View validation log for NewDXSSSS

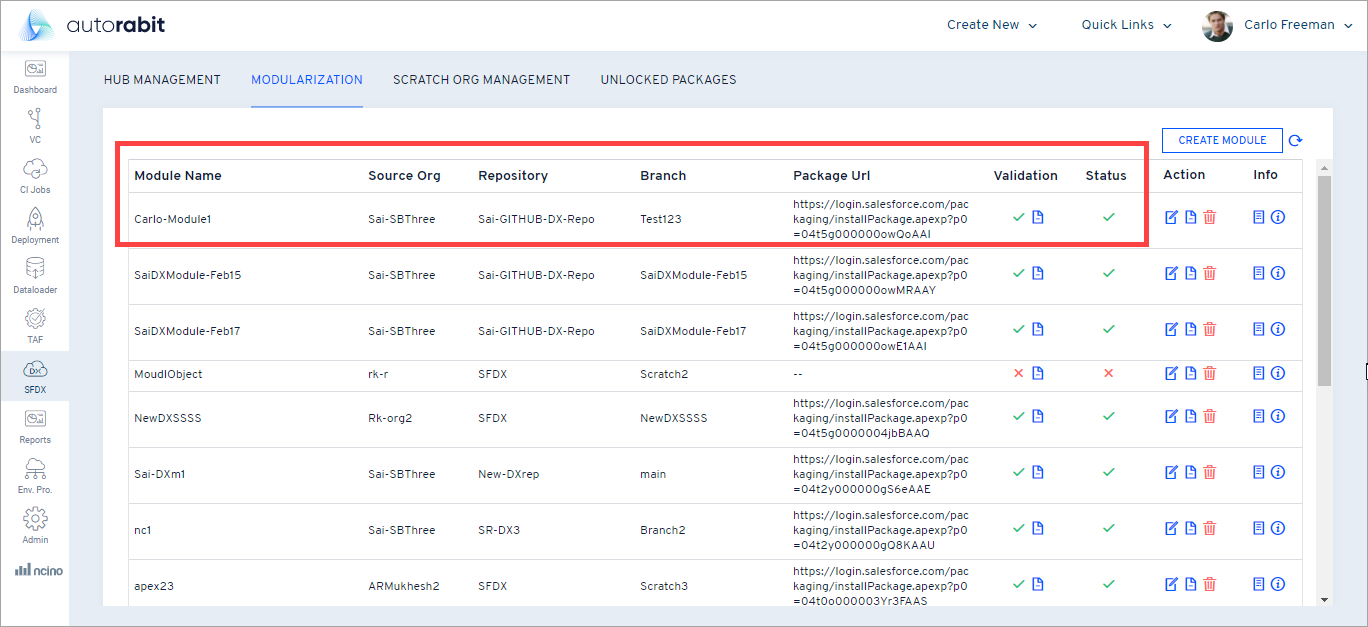[x=1038, y=416]
